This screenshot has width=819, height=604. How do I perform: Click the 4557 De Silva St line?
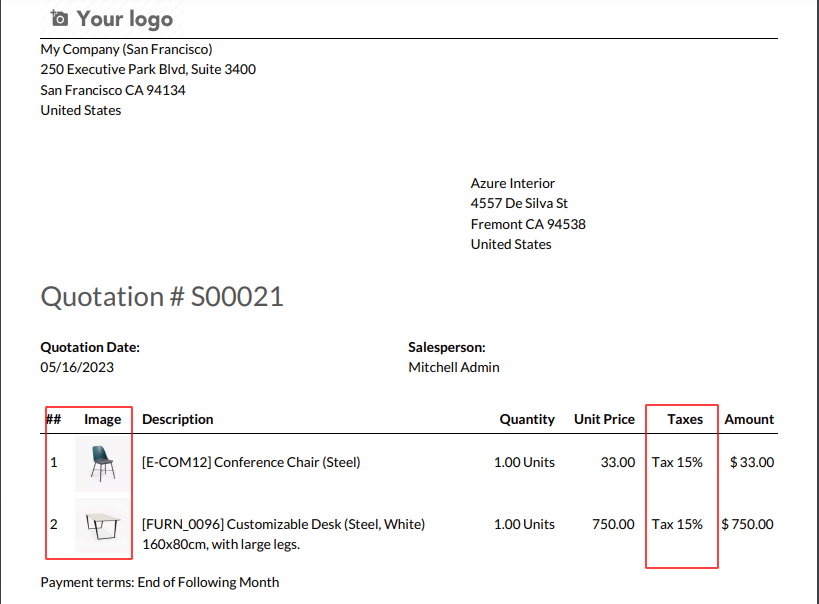(519, 203)
